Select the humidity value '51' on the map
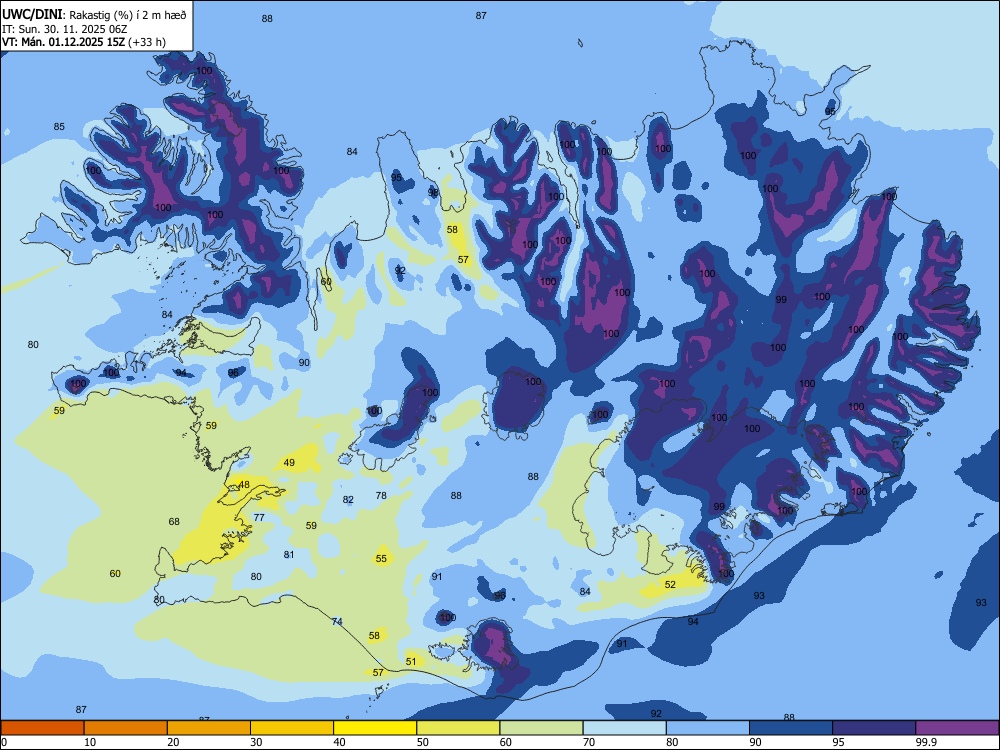Screen dimensions: 1000x750 point(411,661)
